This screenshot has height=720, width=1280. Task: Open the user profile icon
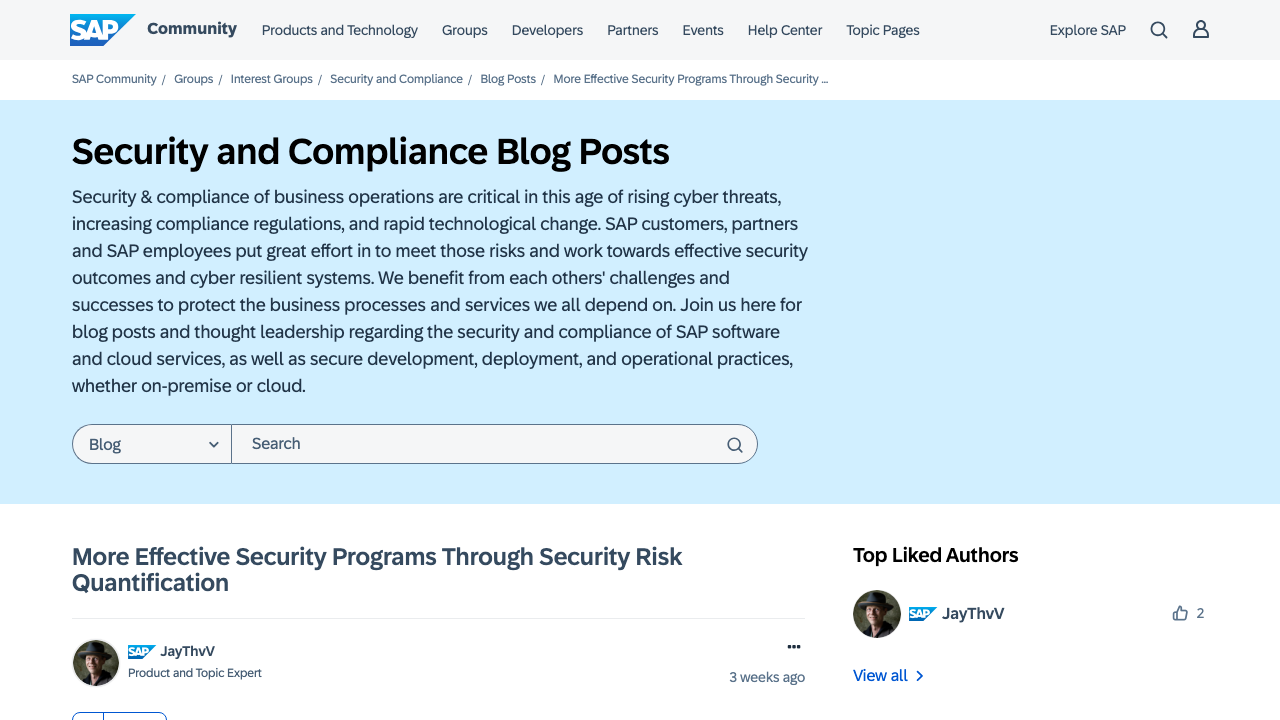pyautogui.click(x=1201, y=30)
